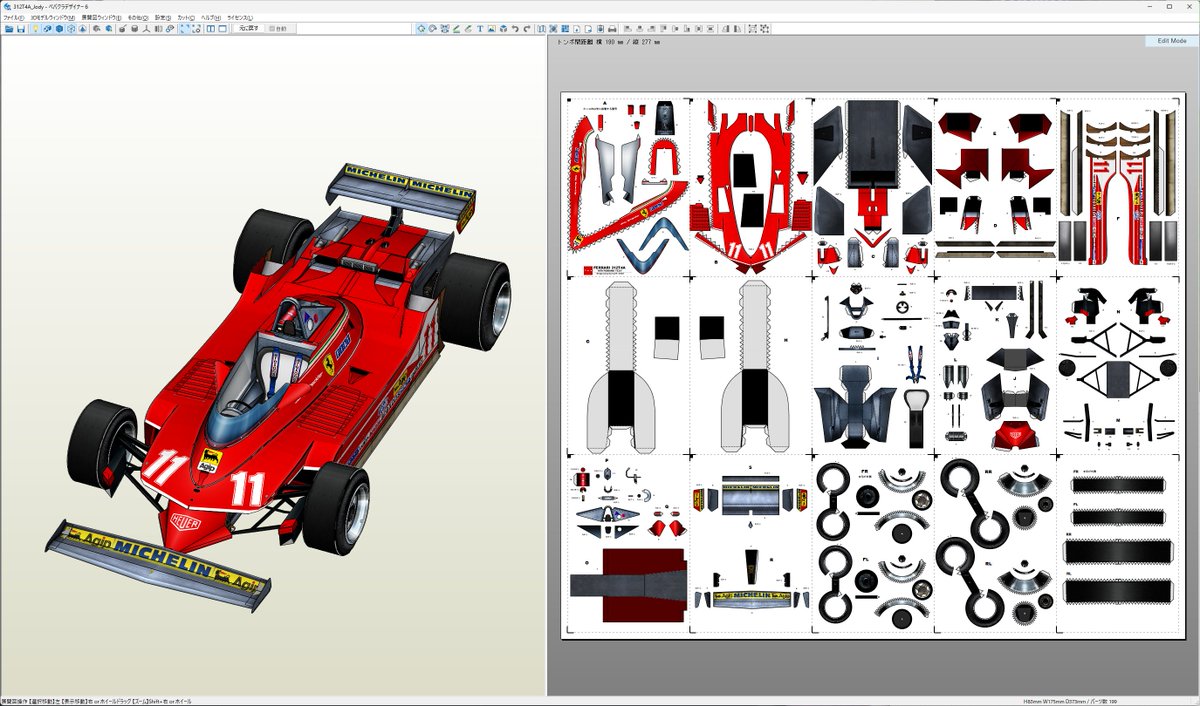Click the cylinder database icon
1200x706 pixels.
(x=135, y=28)
